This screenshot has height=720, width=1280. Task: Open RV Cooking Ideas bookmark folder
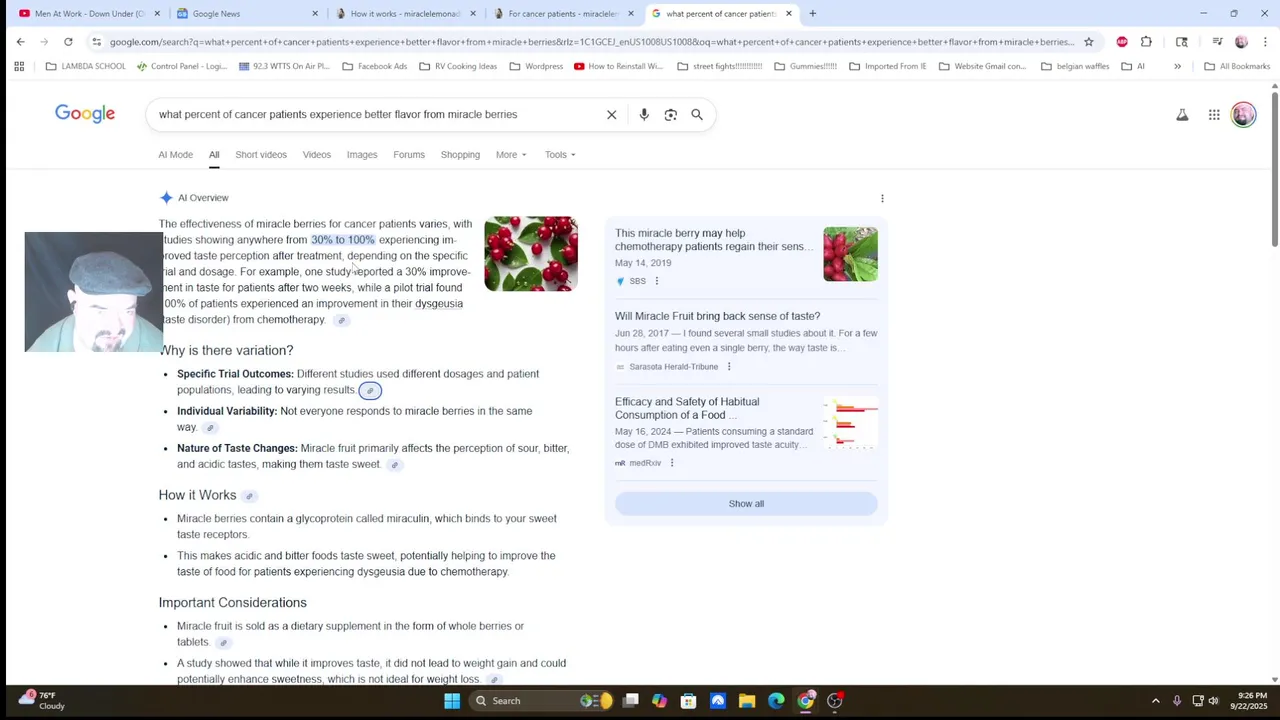(458, 66)
